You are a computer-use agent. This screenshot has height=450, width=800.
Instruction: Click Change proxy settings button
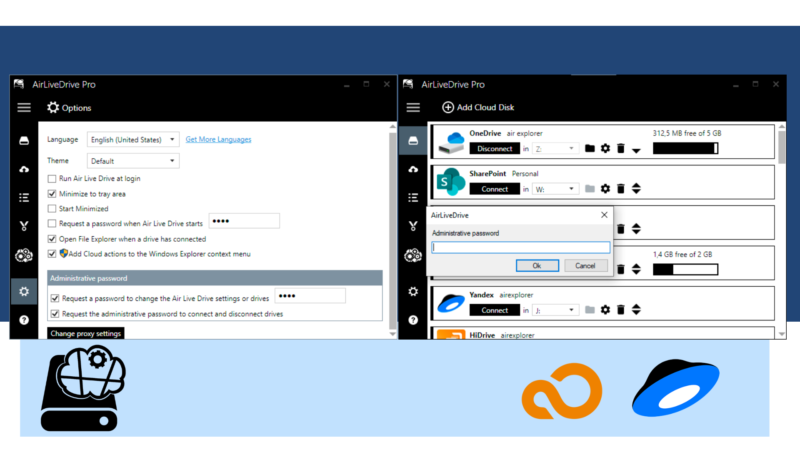[86, 333]
